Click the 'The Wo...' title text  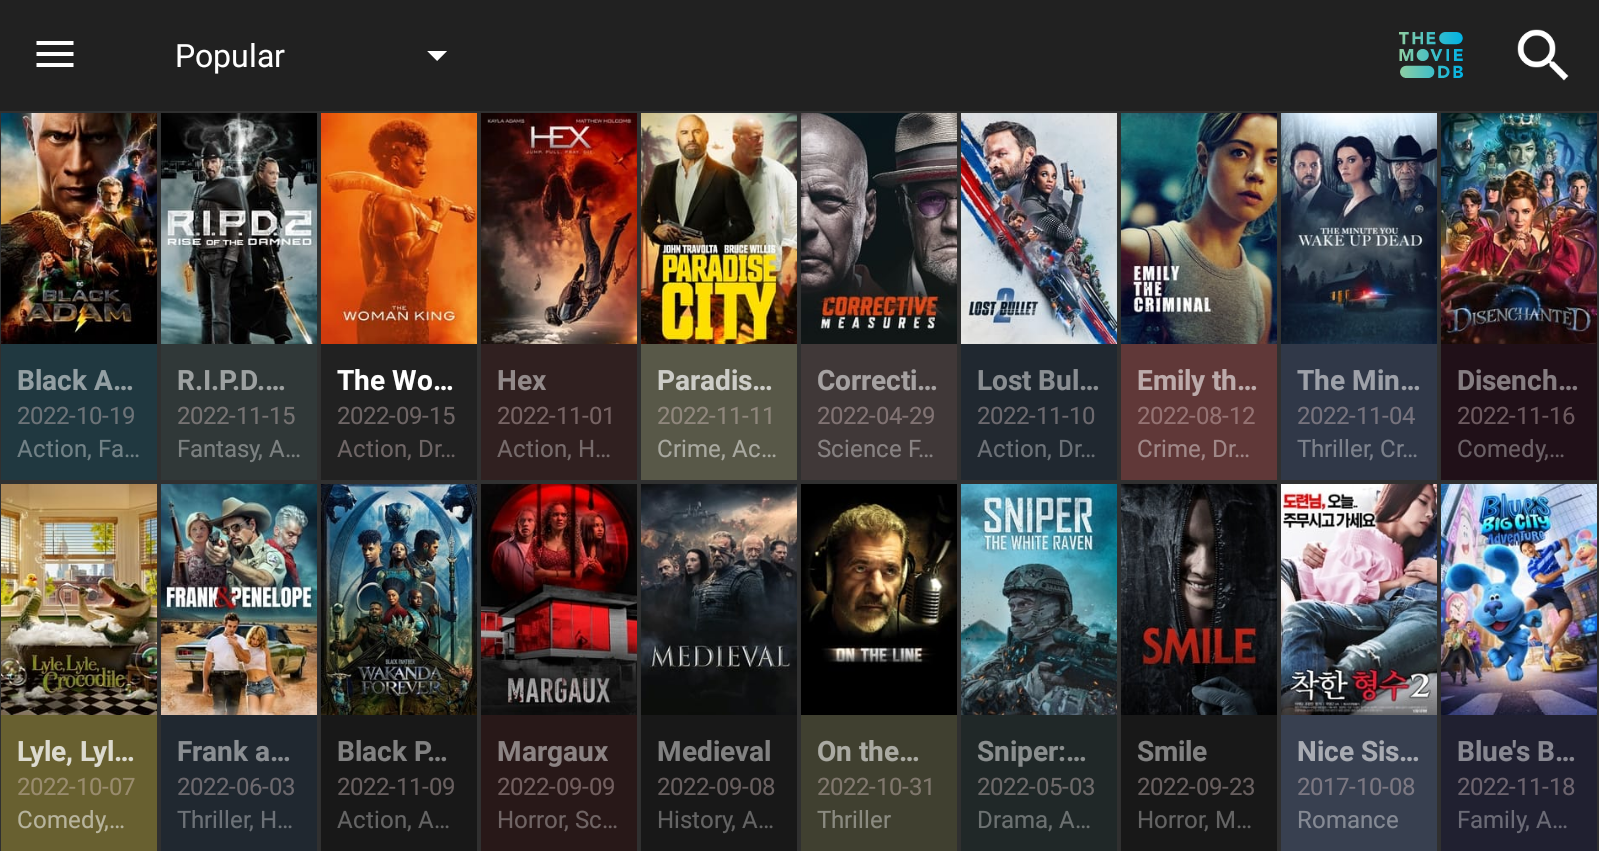(395, 381)
